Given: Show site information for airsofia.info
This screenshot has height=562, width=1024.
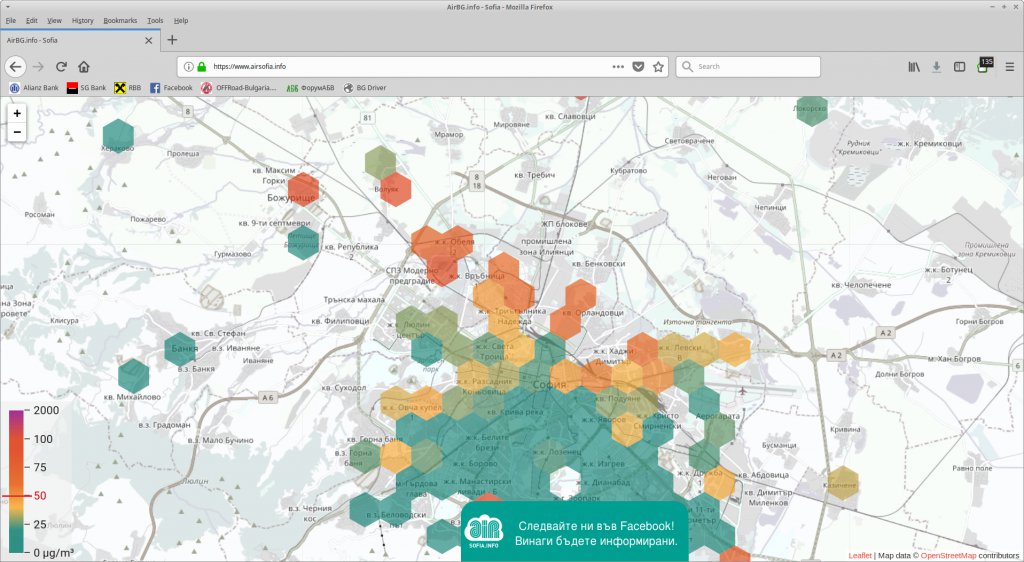Looking at the screenshot, I should coord(187,67).
